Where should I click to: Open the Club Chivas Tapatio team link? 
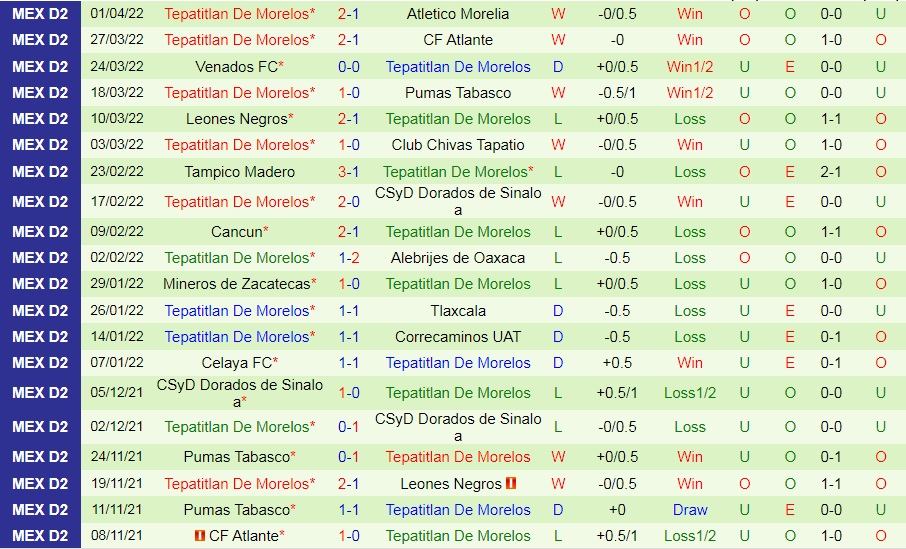coord(458,145)
